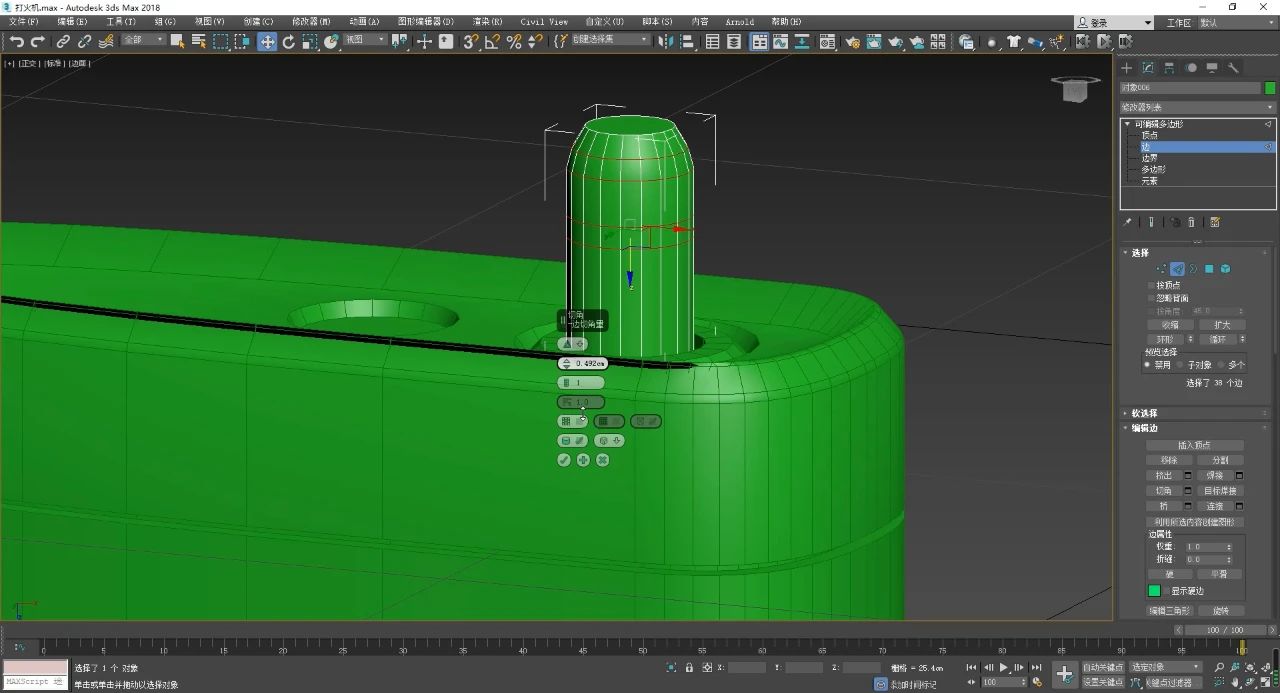Click the Undo arrow in the toolbar
This screenshot has height=693, width=1280.
pos(17,41)
